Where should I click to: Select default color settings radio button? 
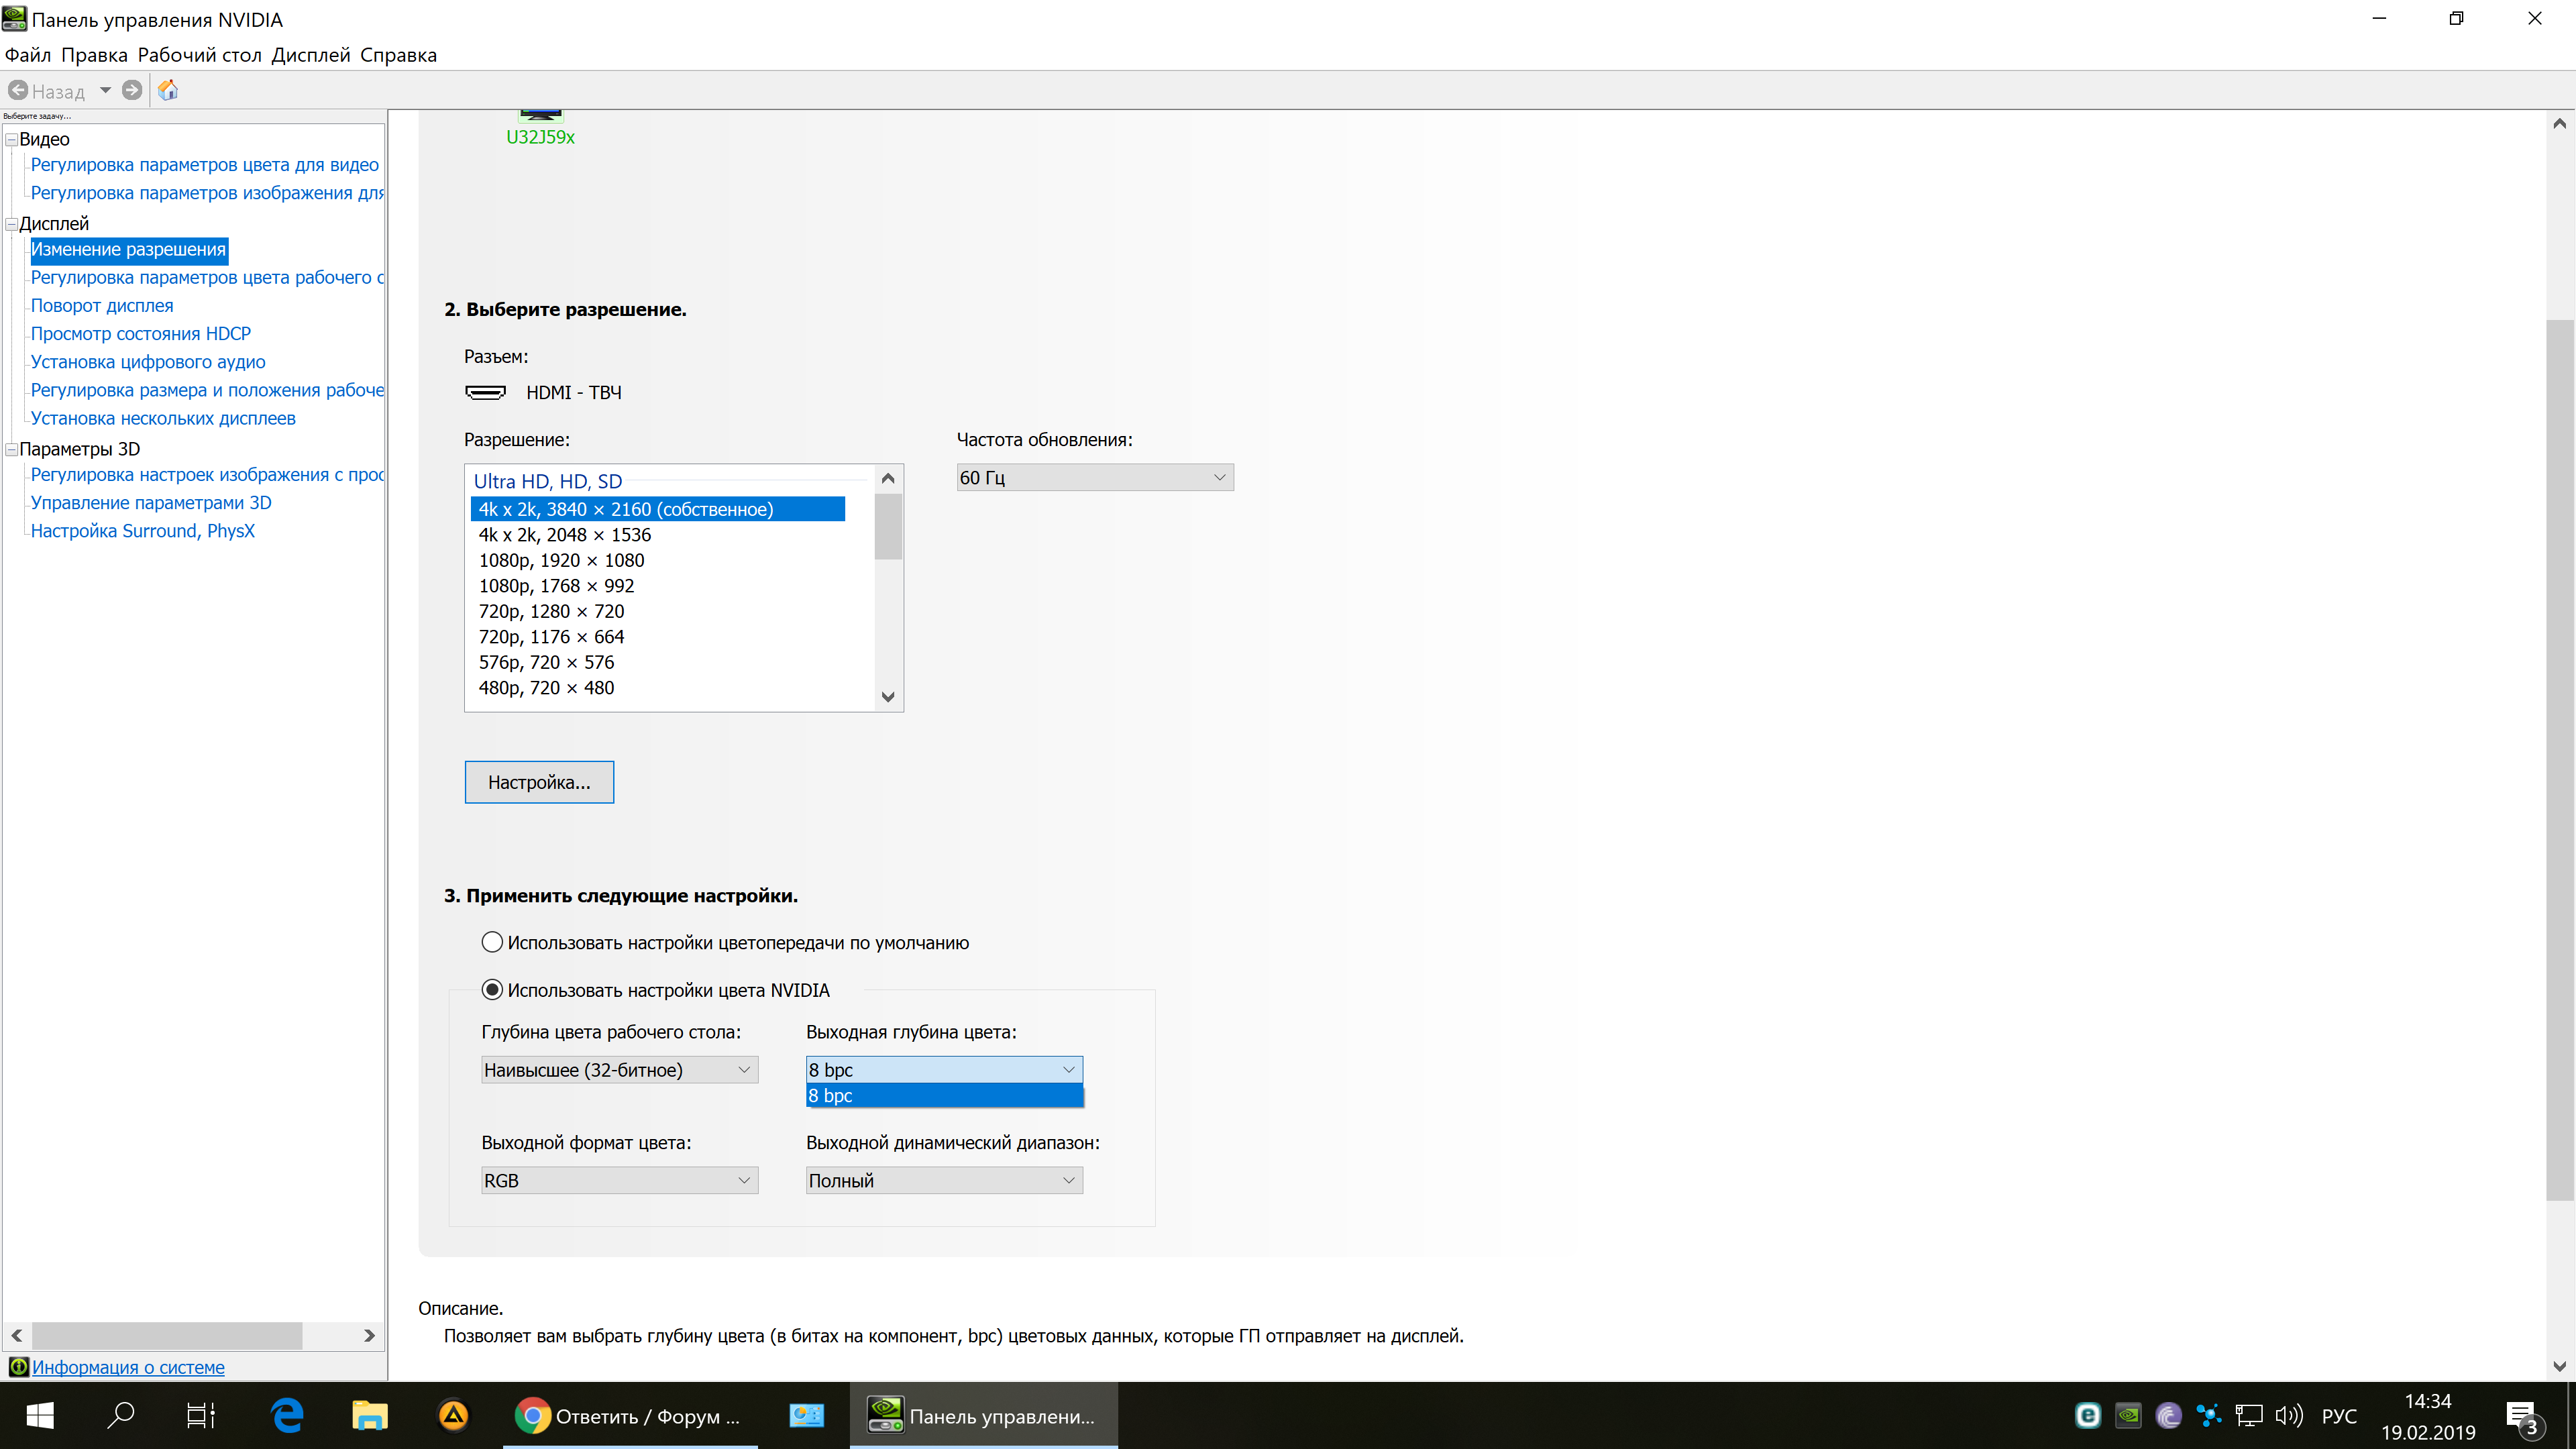(x=492, y=942)
